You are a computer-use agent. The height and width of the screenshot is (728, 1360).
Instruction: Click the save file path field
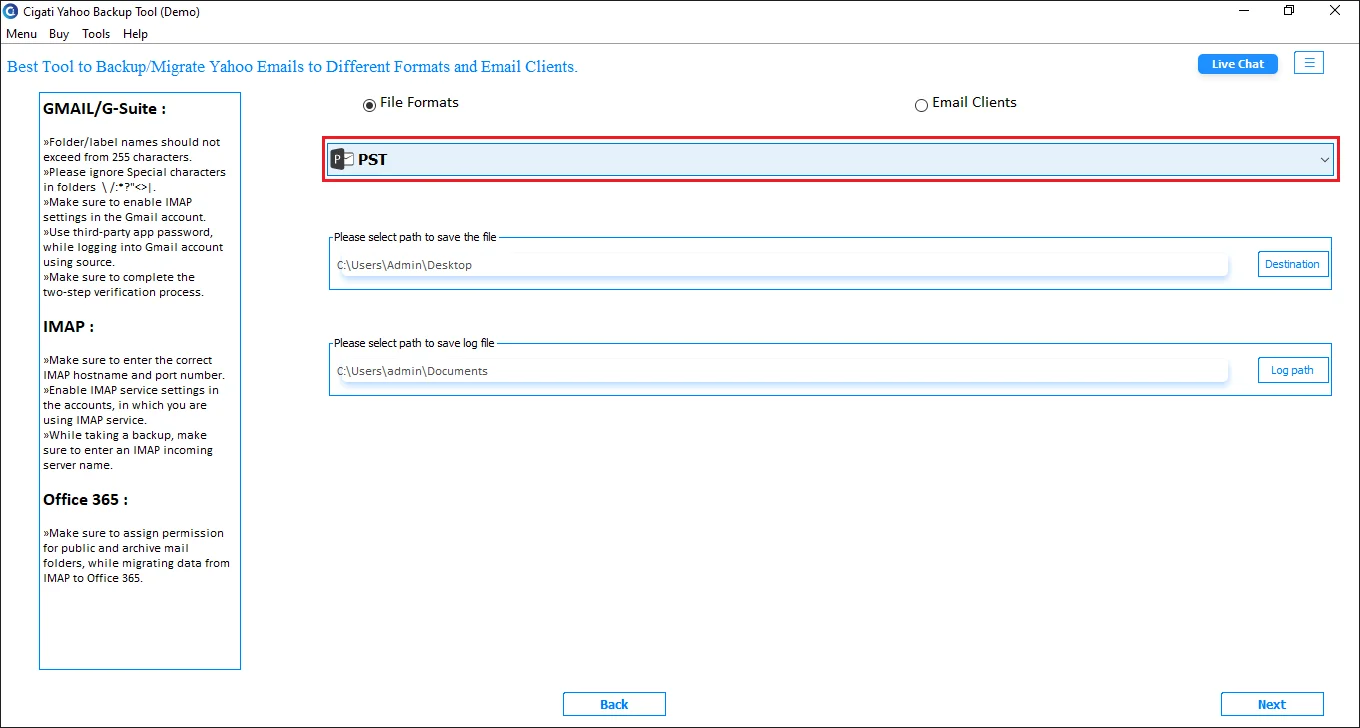click(x=782, y=265)
